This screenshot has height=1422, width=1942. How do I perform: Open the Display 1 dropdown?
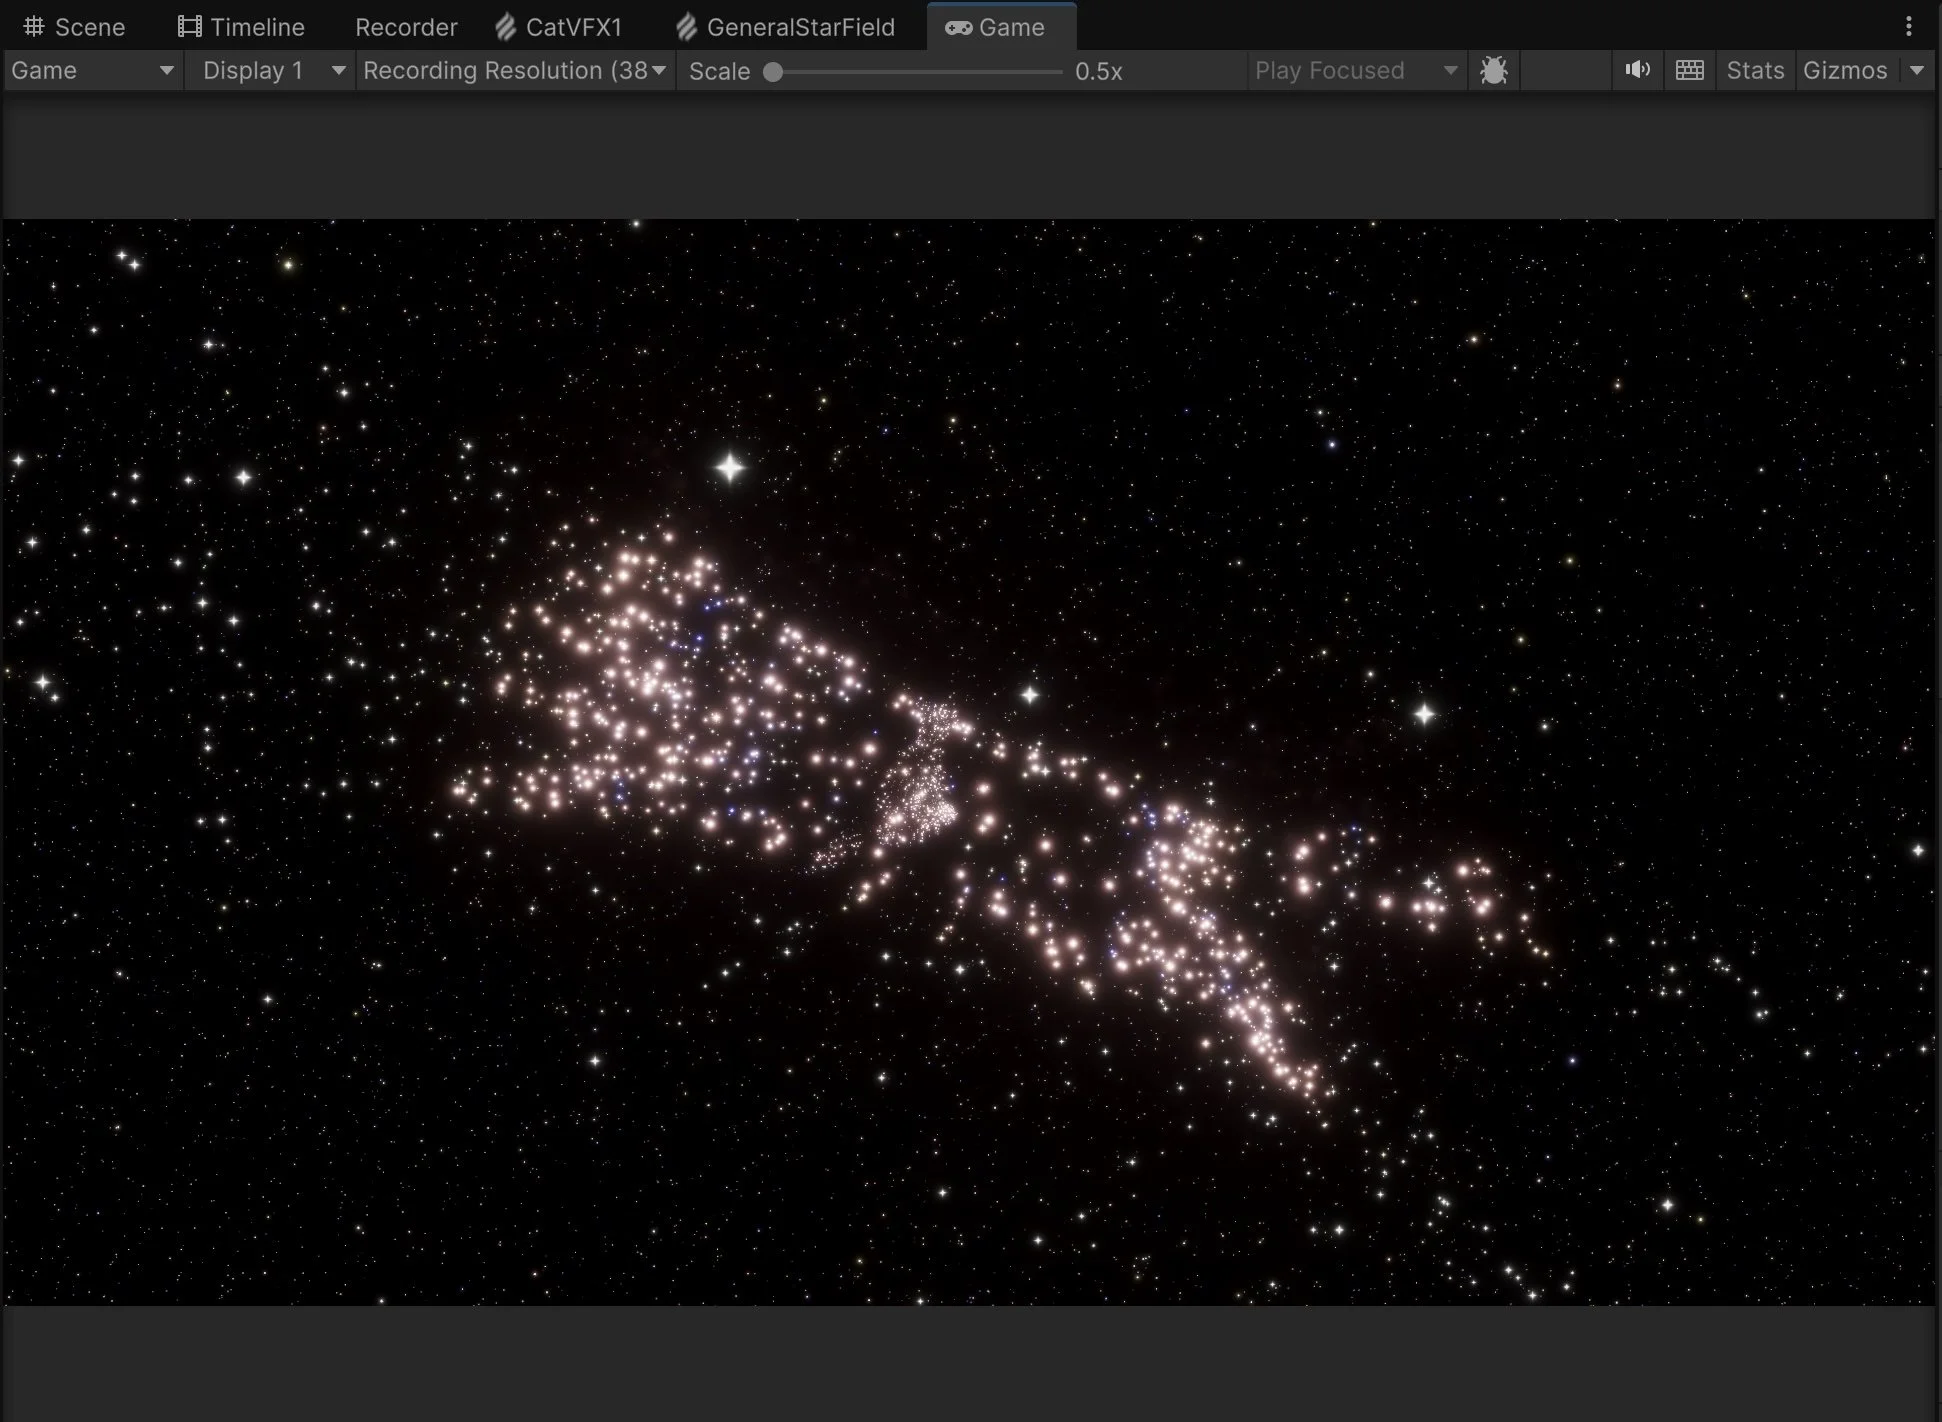tap(270, 70)
